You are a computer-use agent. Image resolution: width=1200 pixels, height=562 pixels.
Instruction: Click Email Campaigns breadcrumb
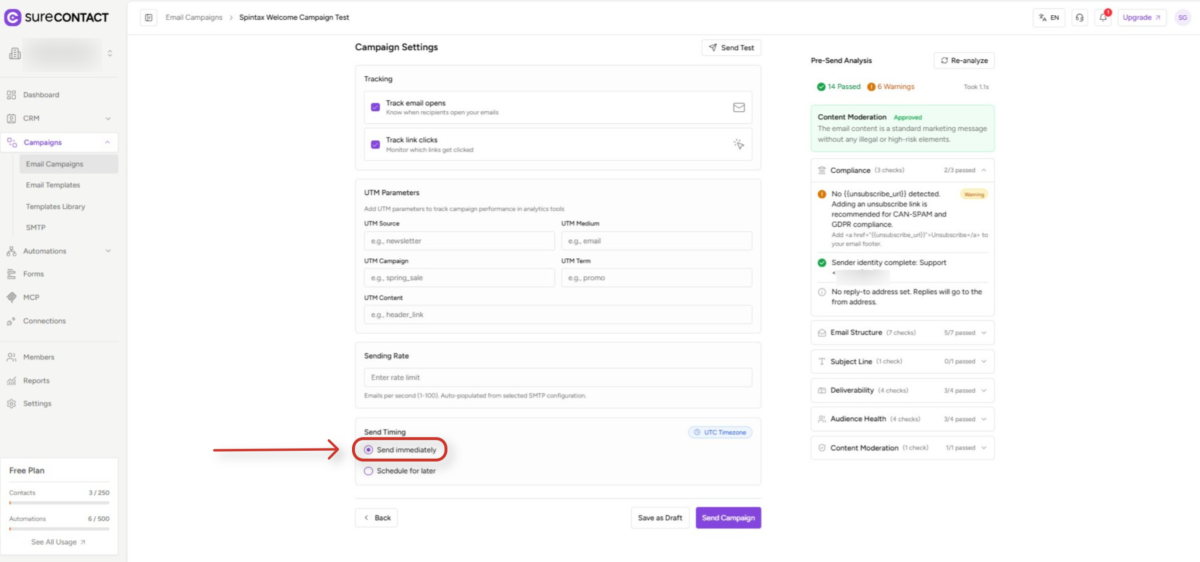click(x=195, y=17)
